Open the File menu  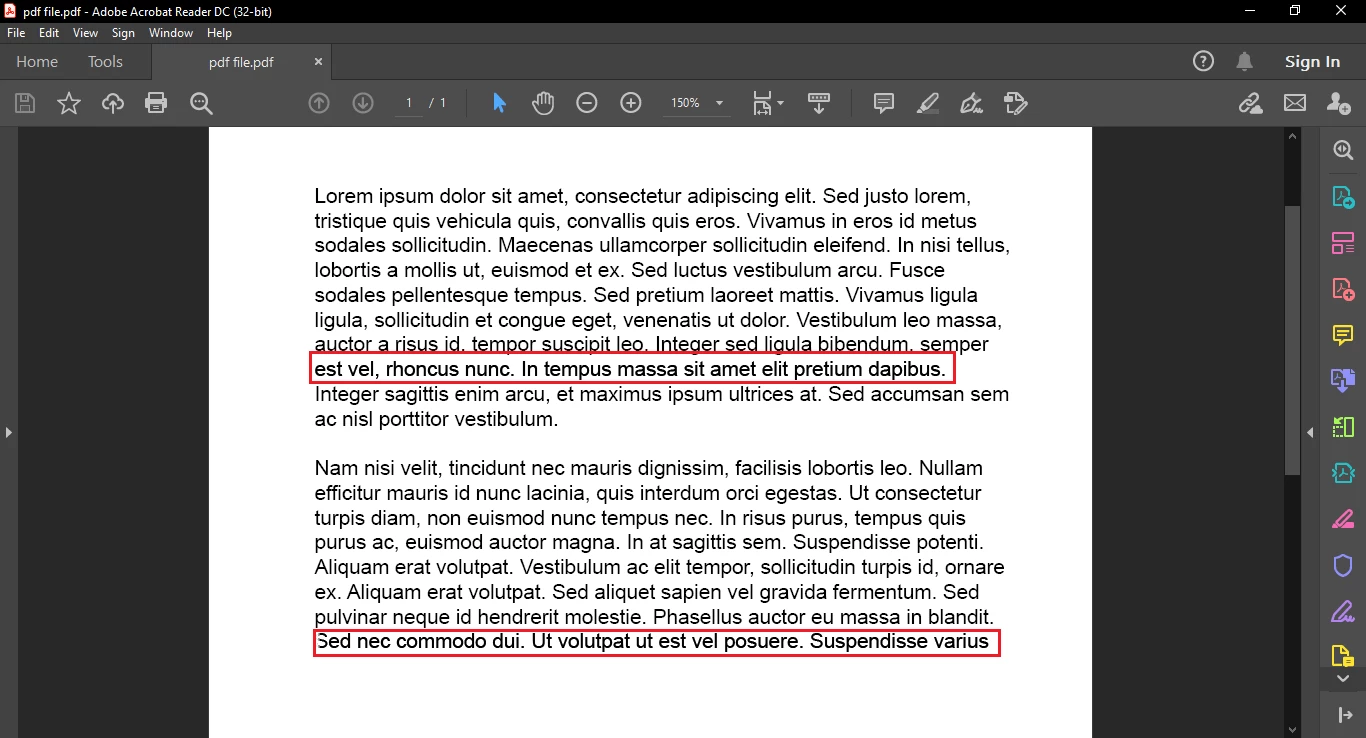click(16, 33)
